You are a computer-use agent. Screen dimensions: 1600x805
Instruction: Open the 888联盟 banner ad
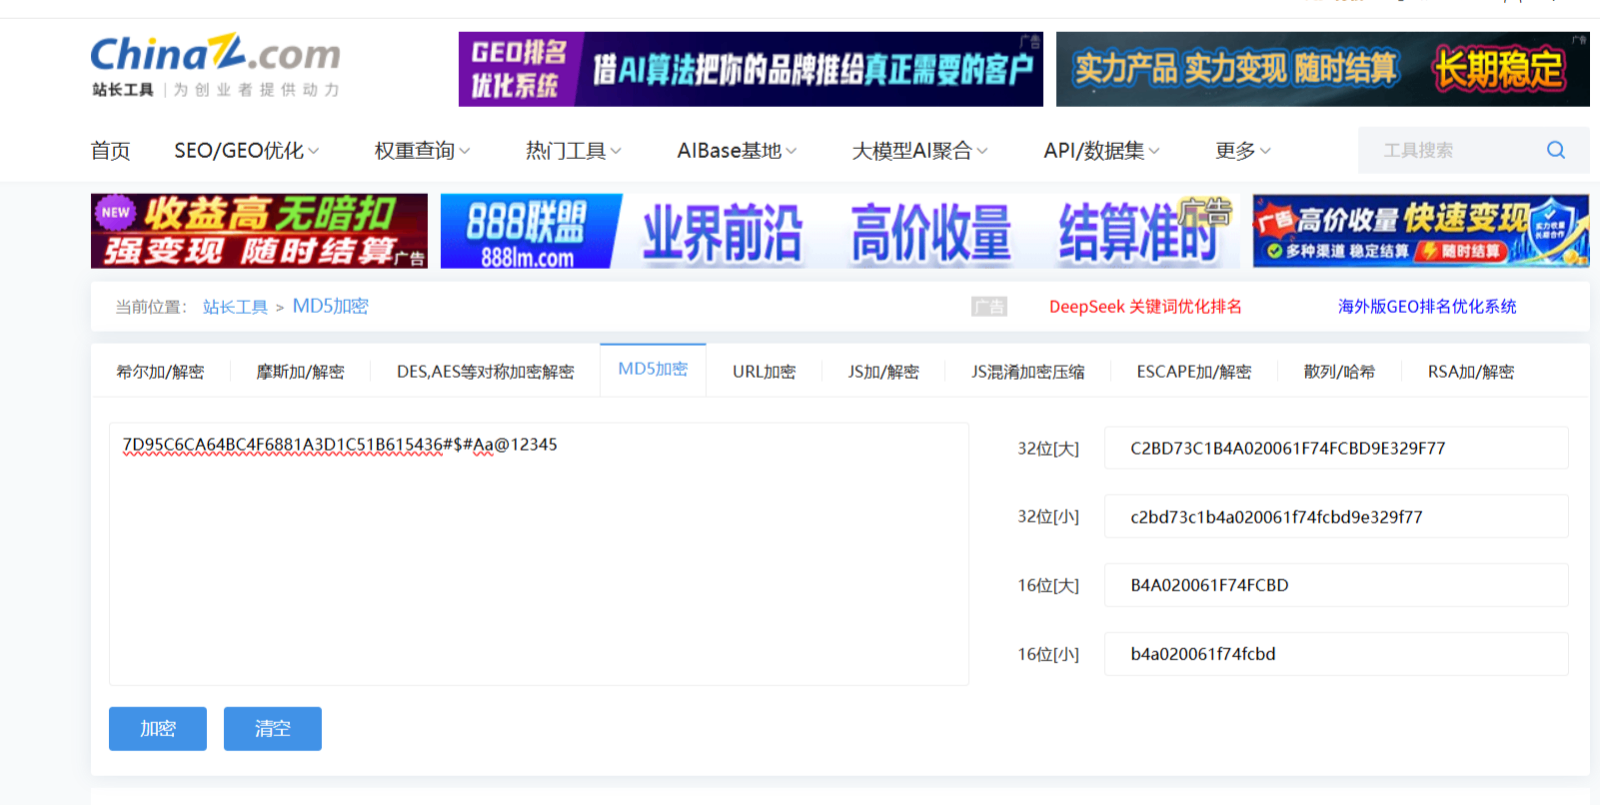[840, 231]
